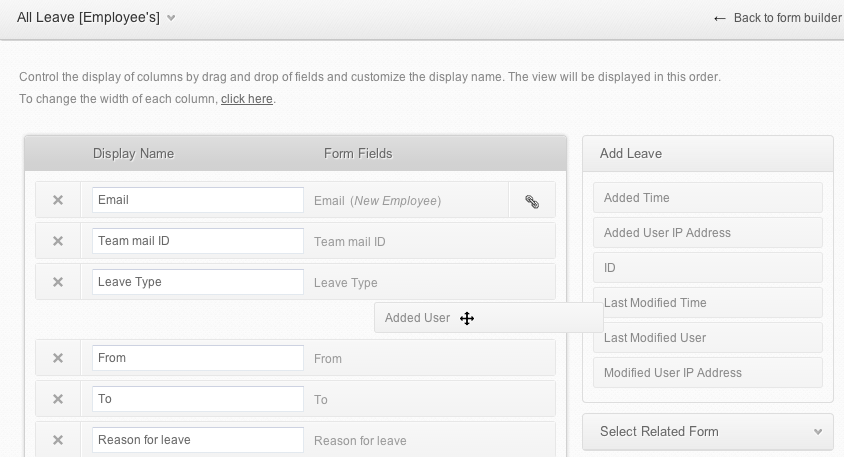Select the Modified User IP Address field
Image resolution: width=844 pixels, height=457 pixels.
tap(707, 373)
